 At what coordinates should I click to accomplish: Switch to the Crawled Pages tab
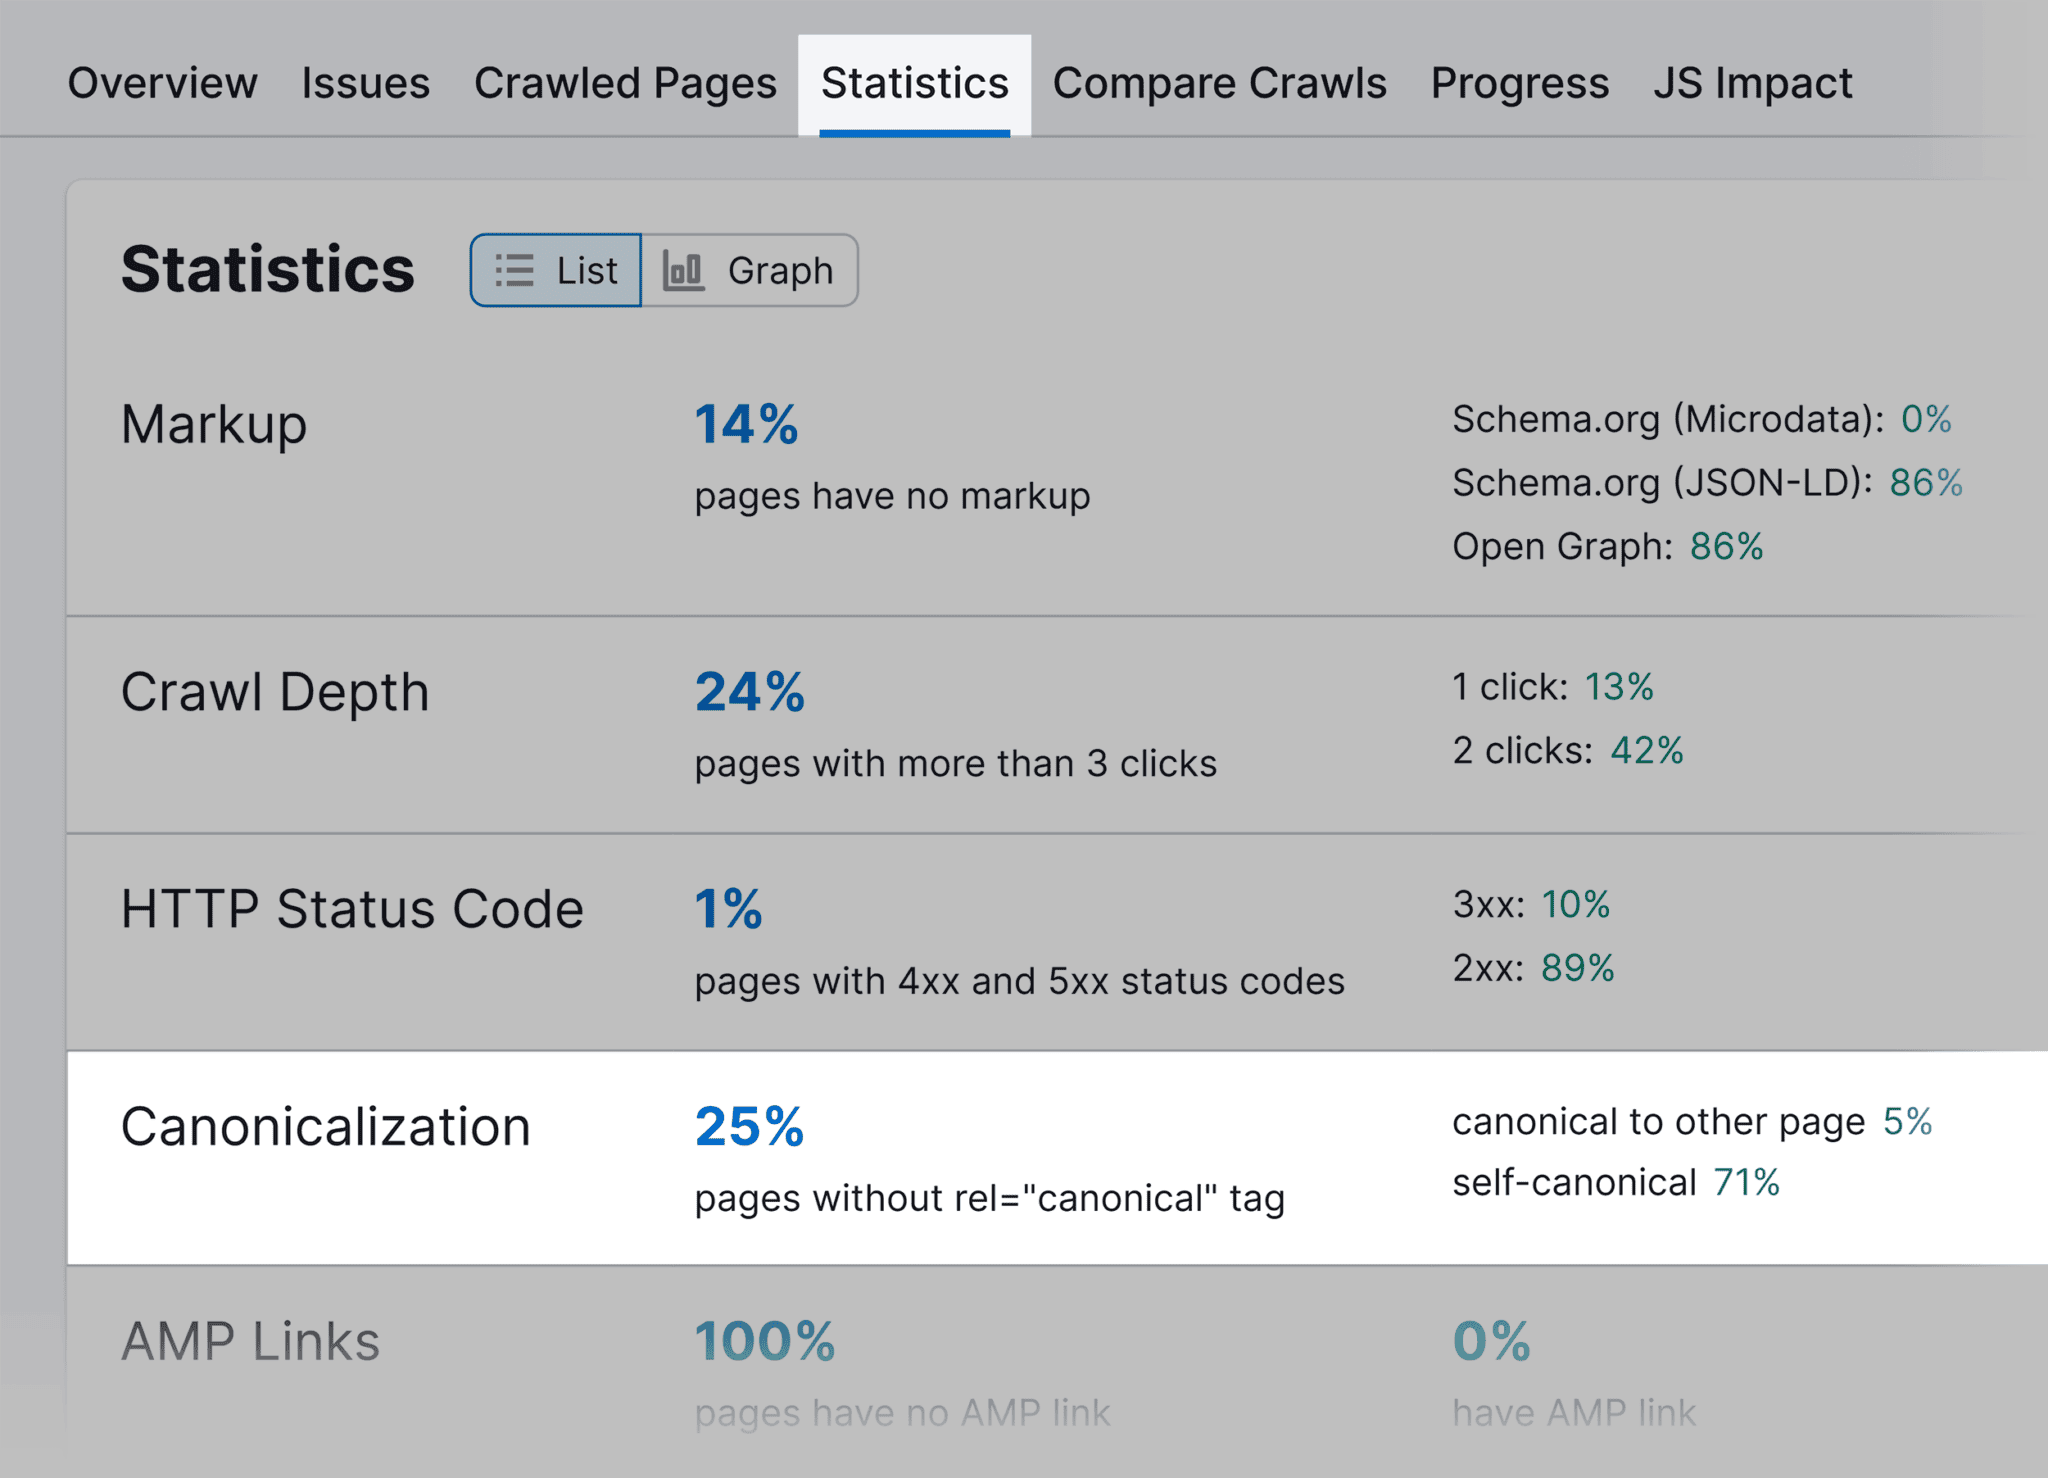tap(627, 83)
